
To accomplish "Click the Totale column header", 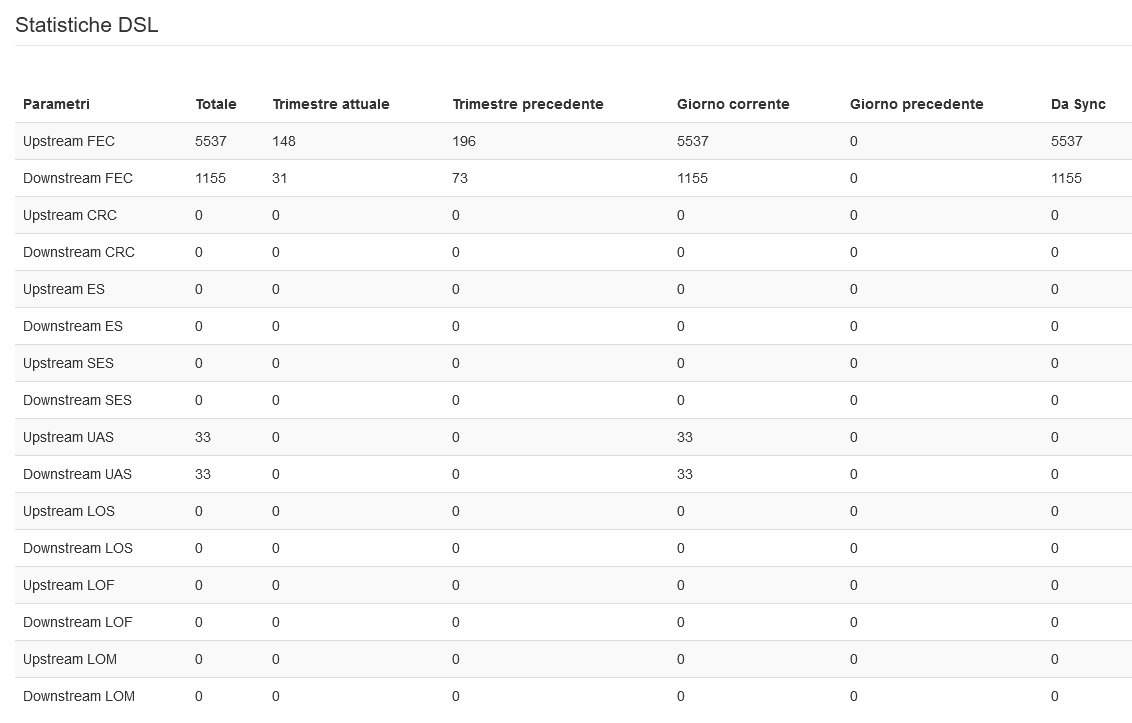I will [216, 104].
